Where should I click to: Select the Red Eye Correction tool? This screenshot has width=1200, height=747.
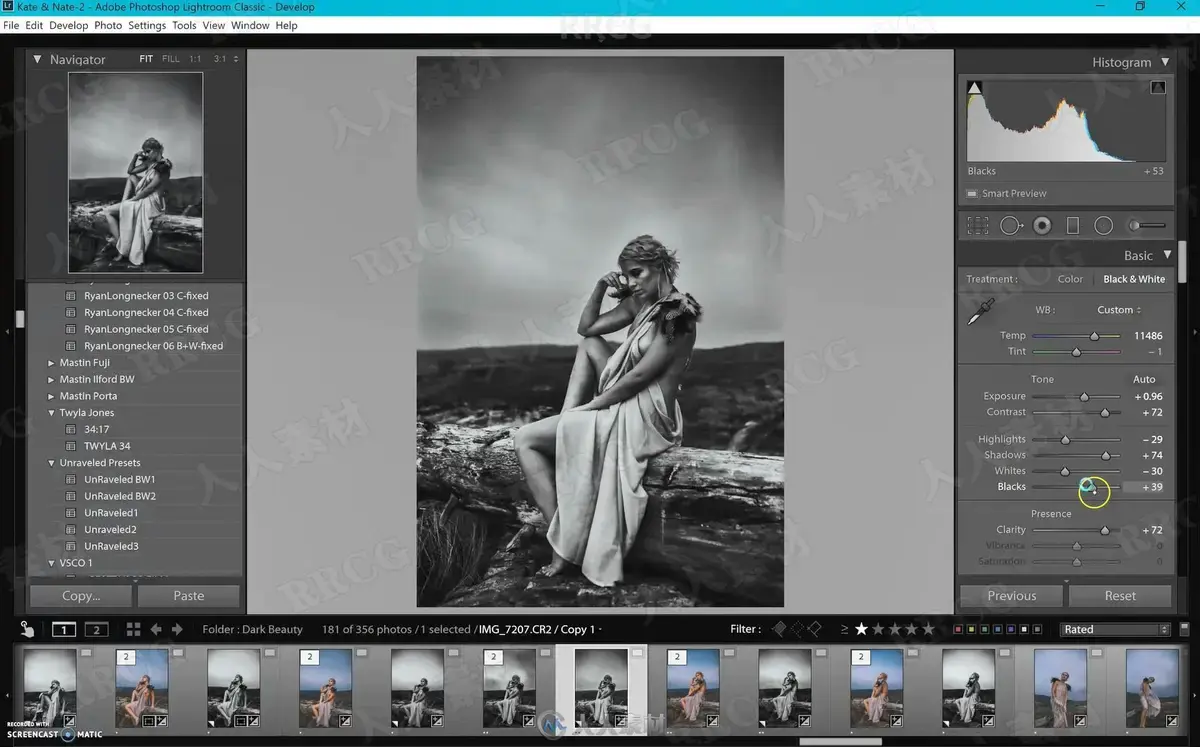pyautogui.click(x=1043, y=226)
